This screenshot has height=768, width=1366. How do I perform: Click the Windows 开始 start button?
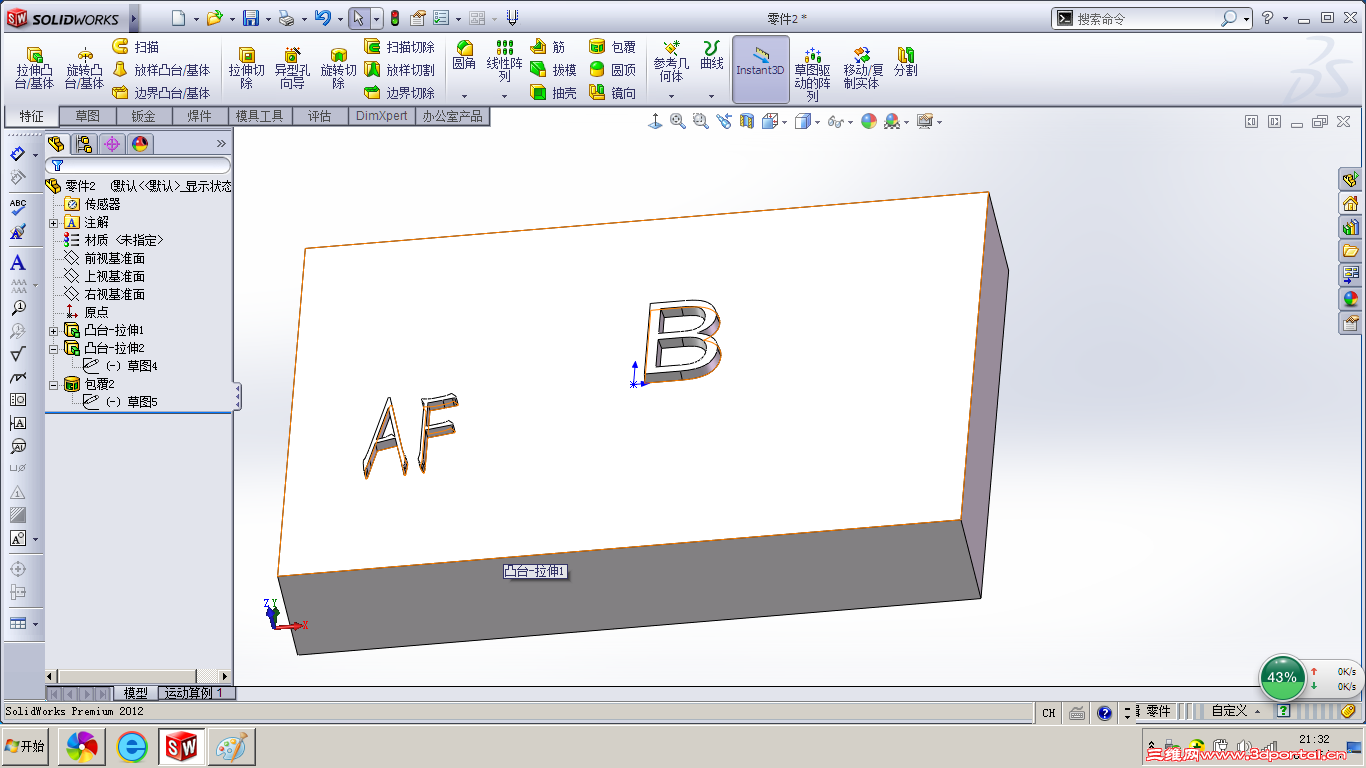[25, 746]
